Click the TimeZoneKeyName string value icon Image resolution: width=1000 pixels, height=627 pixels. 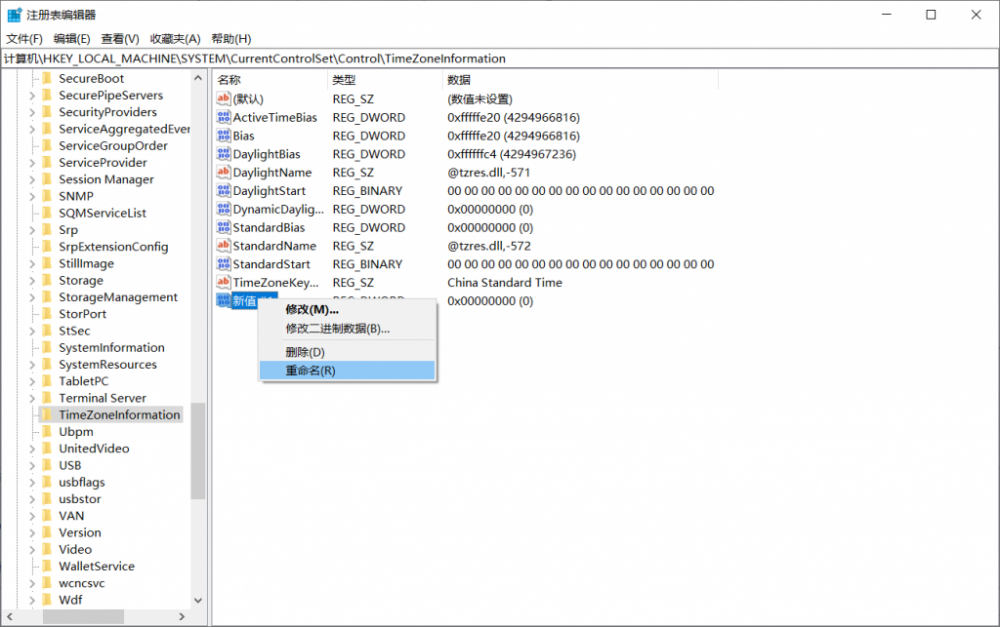click(x=224, y=283)
